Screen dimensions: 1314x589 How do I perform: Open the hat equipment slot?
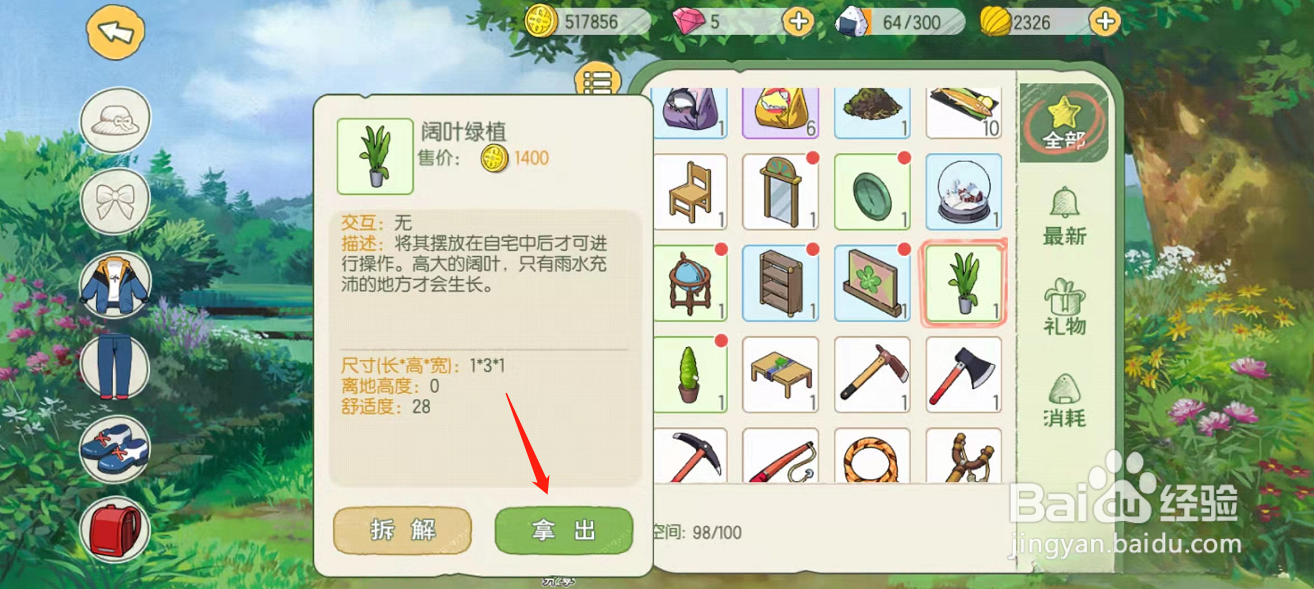coord(115,122)
